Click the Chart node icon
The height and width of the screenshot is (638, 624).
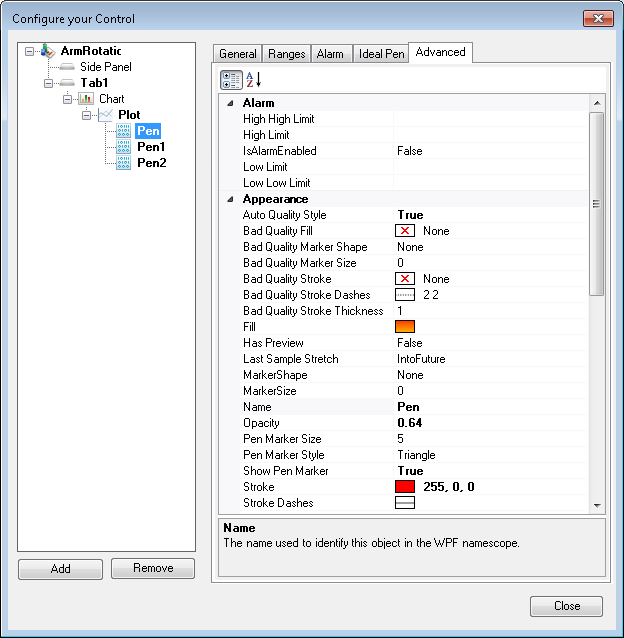click(x=86, y=99)
